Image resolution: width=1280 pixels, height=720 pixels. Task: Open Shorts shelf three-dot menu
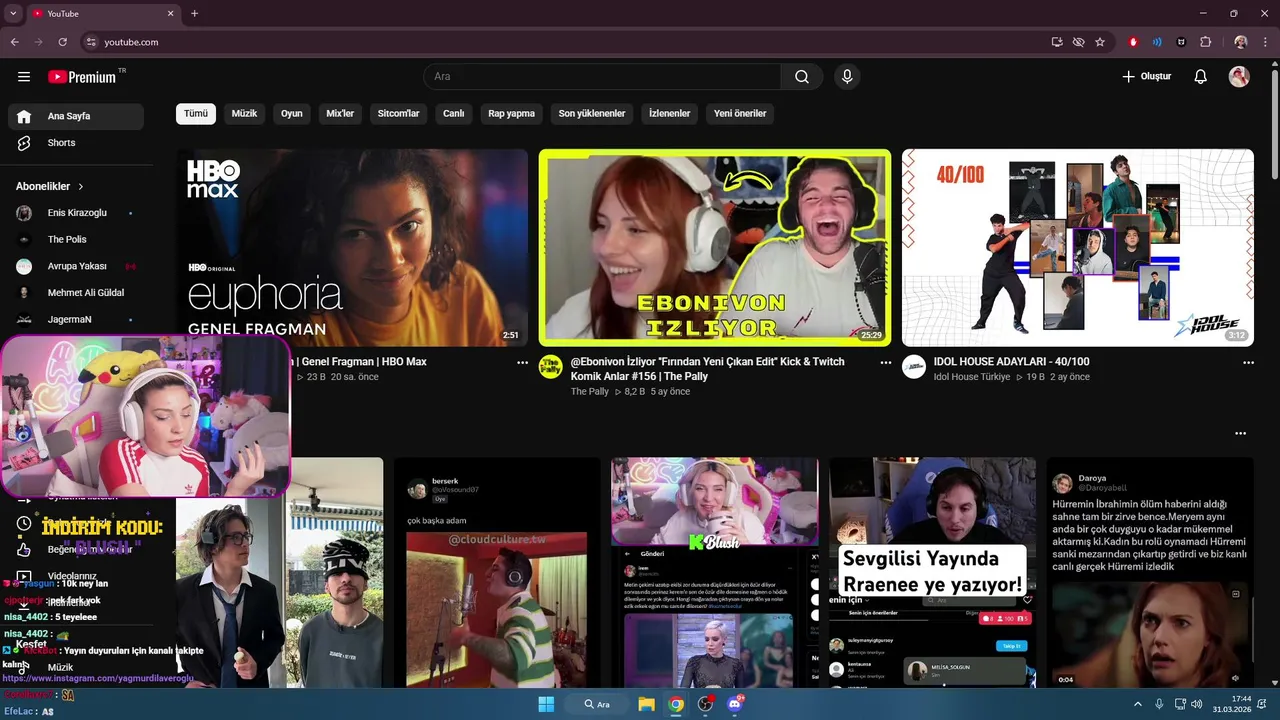point(1240,433)
